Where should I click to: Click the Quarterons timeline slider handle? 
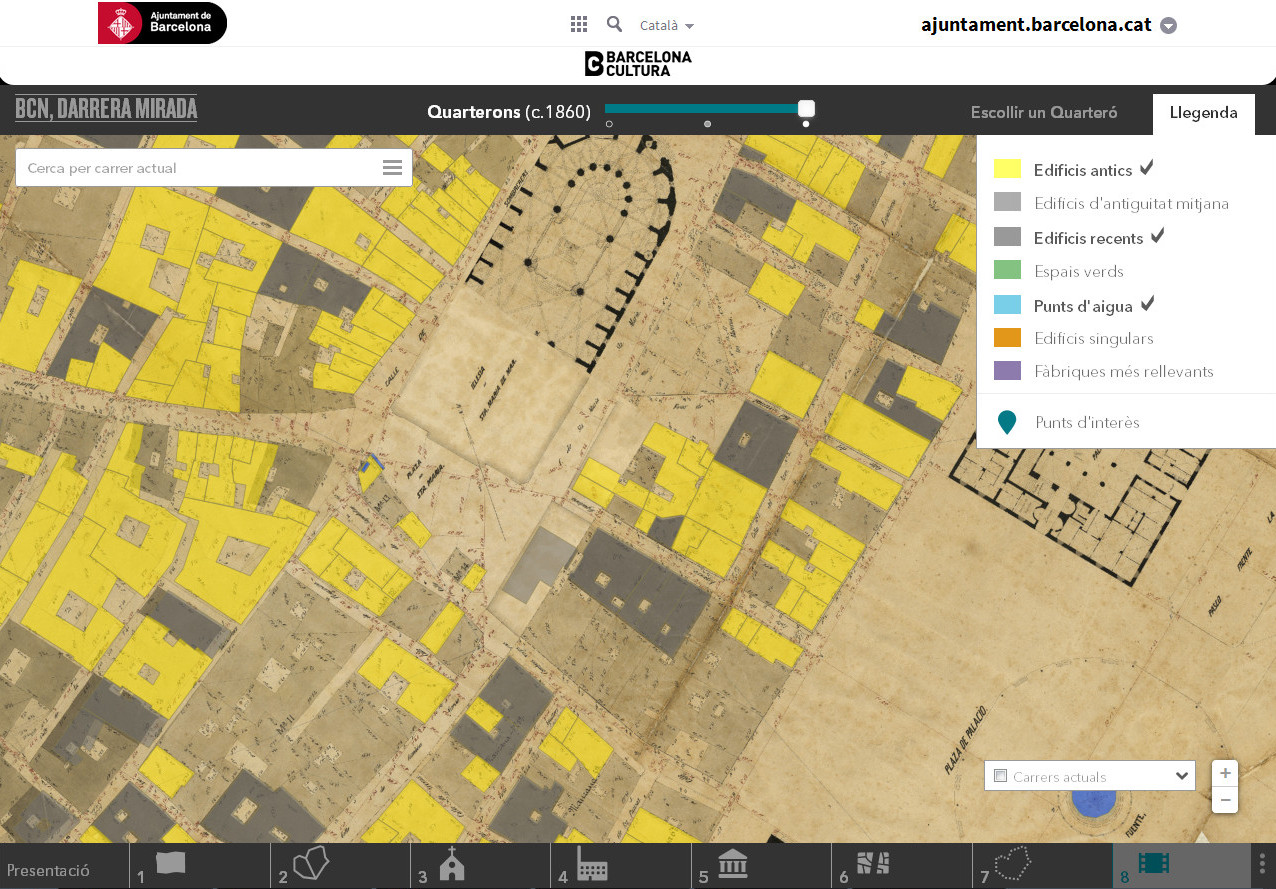pos(806,109)
